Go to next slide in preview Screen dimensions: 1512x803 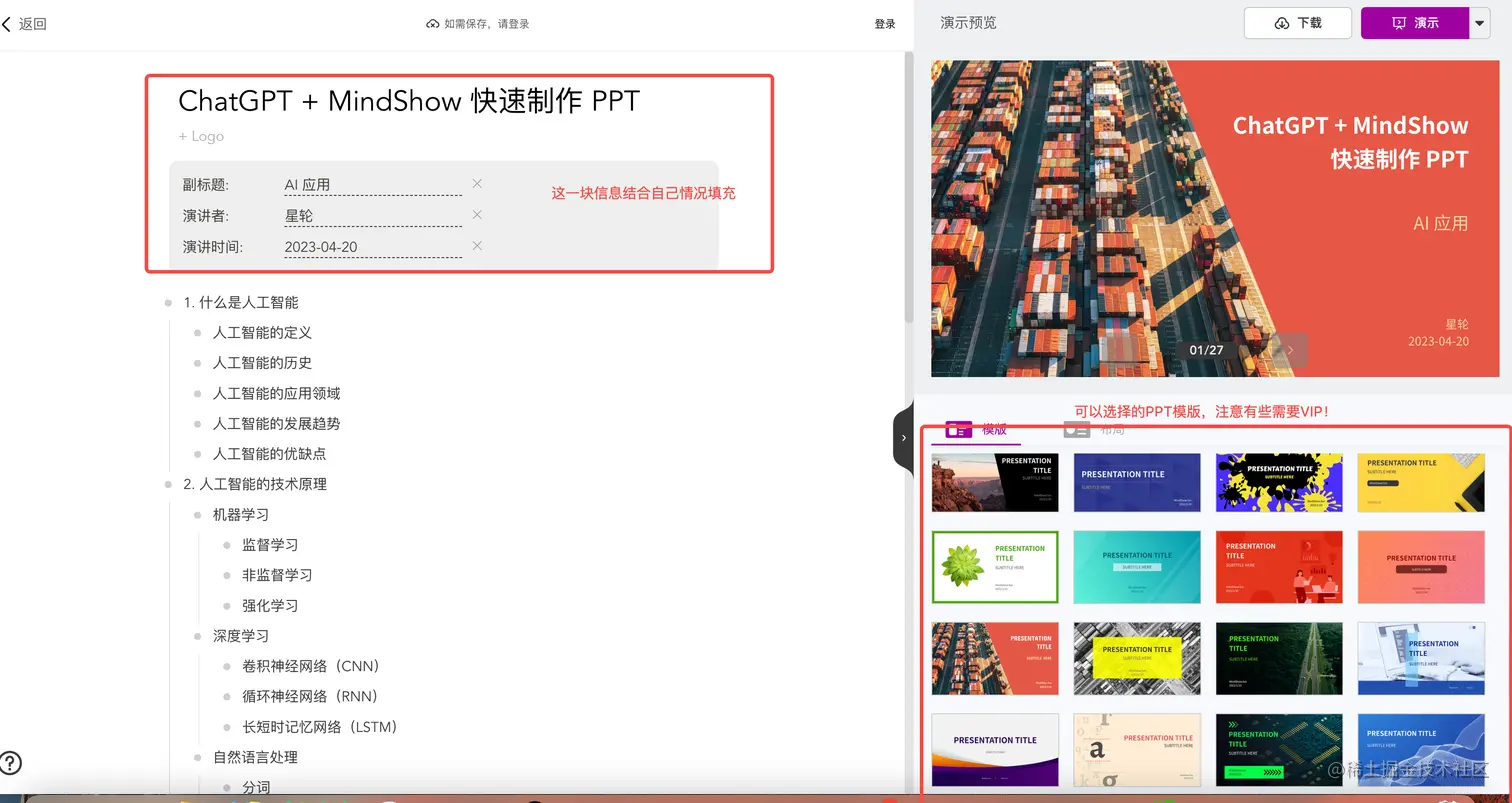[x=1290, y=350]
